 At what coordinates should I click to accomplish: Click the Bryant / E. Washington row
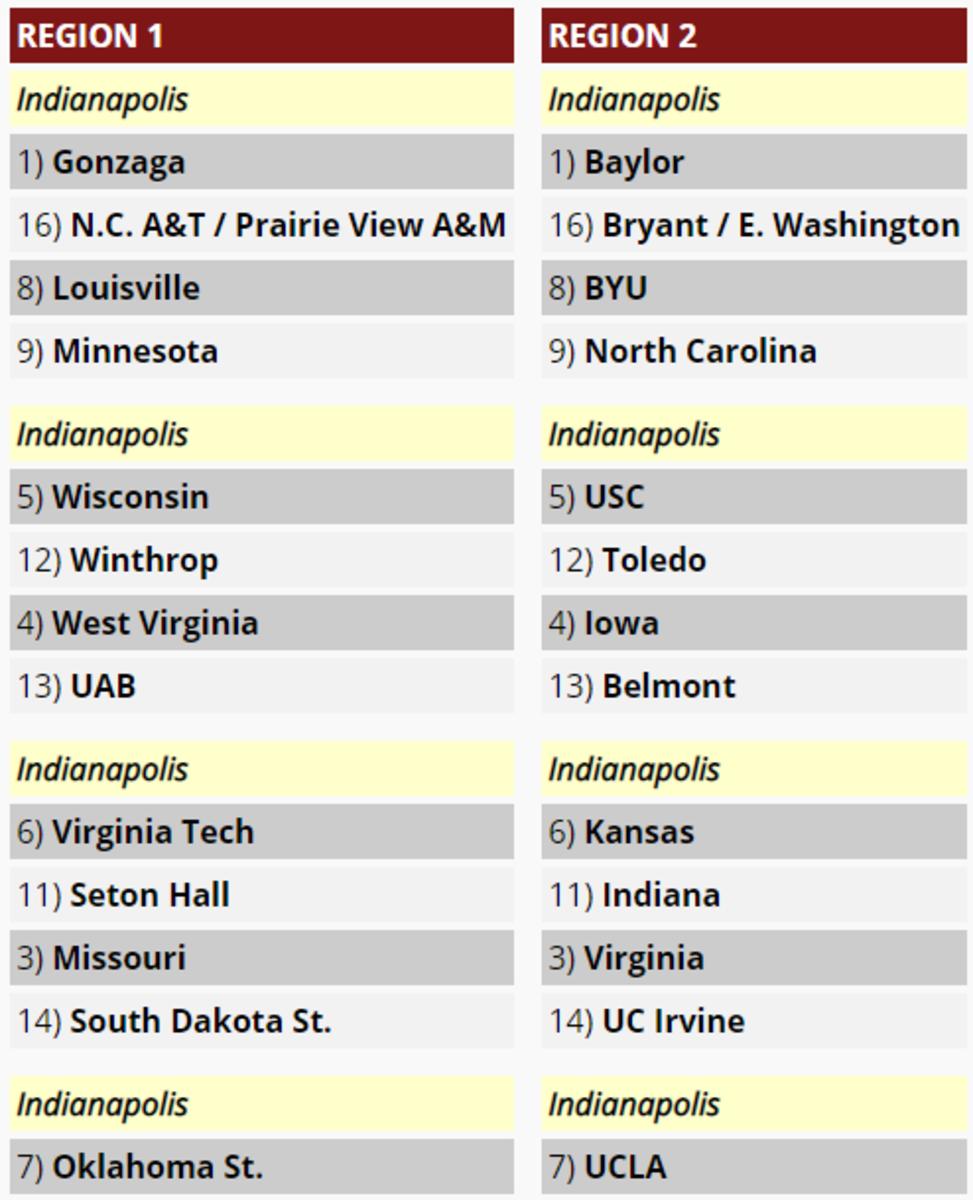pyautogui.click(x=754, y=225)
